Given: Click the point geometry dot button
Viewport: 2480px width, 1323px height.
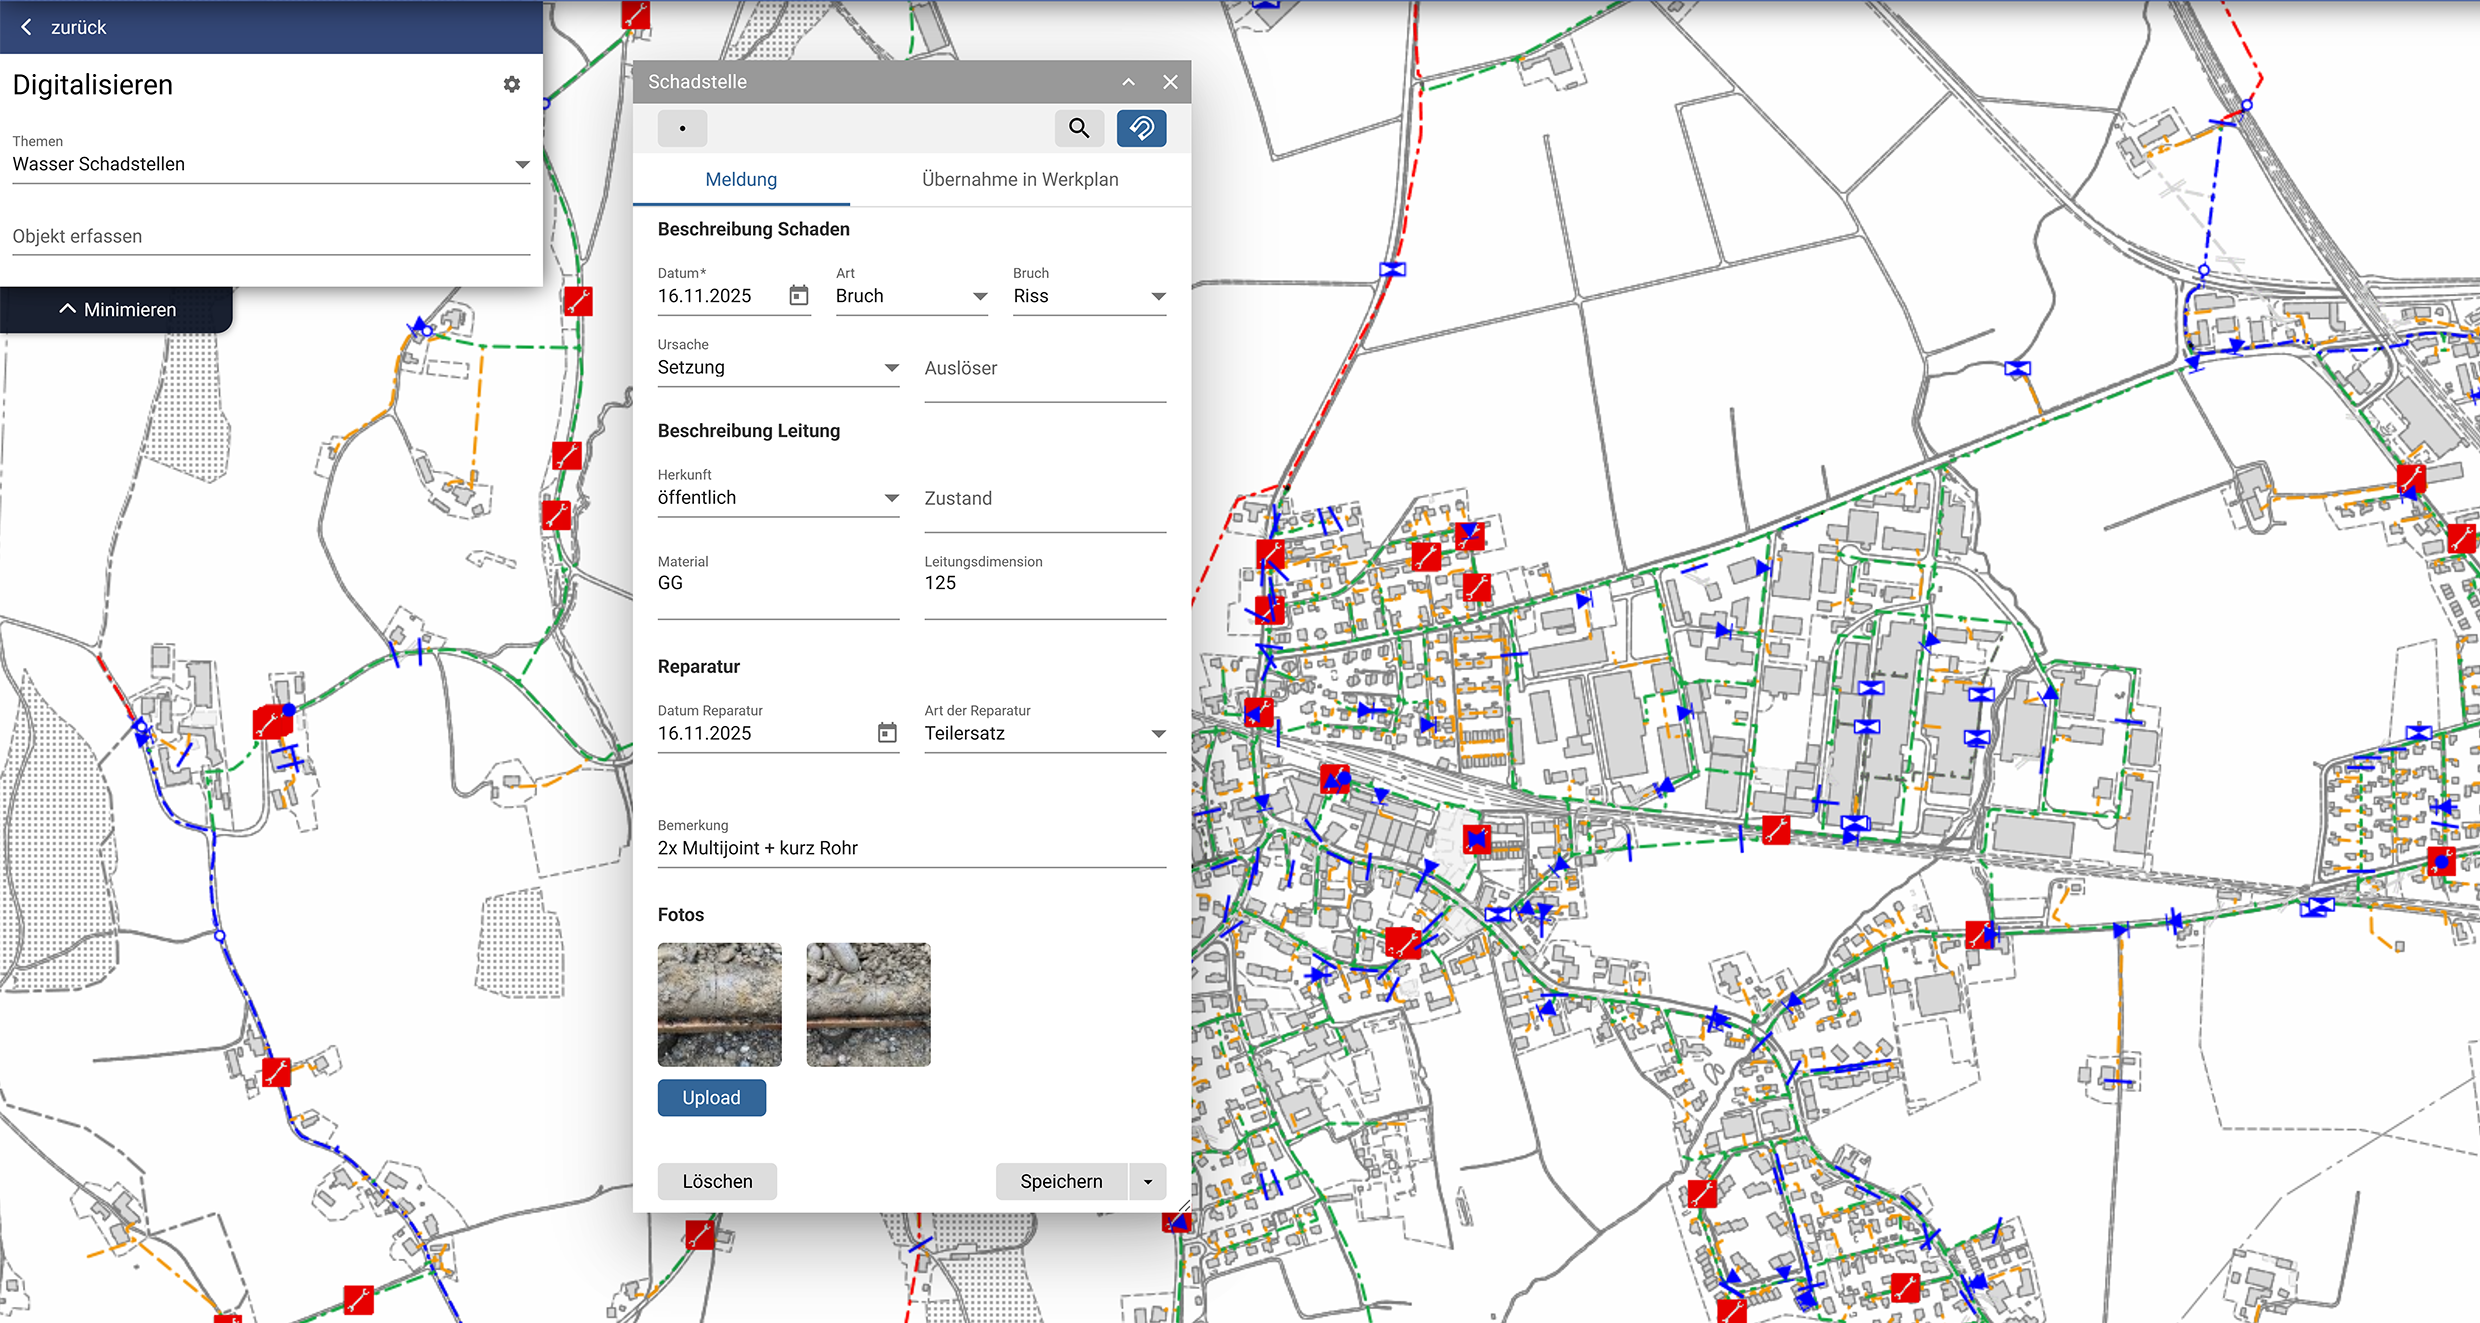Looking at the screenshot, I should click(682, 128).
